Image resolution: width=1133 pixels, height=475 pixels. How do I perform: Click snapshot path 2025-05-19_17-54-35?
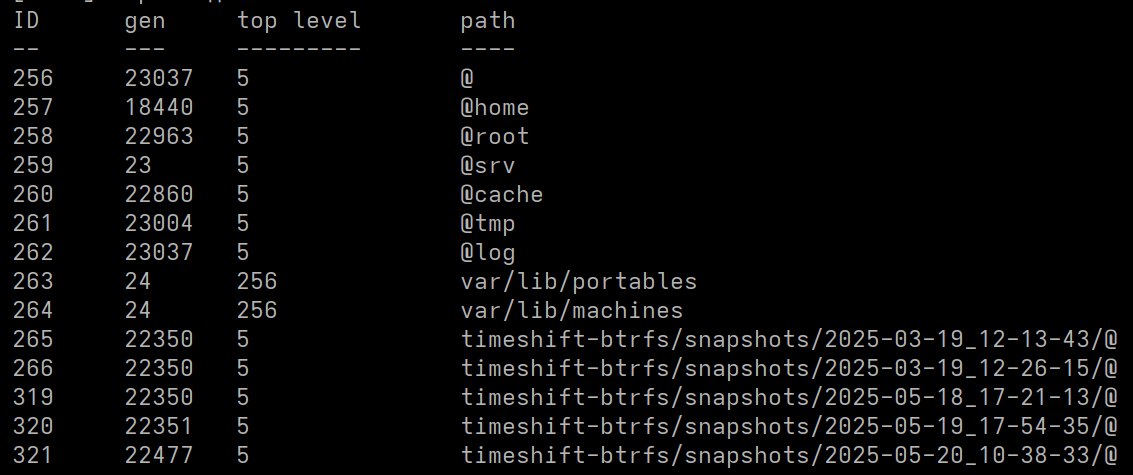(789, 426)
